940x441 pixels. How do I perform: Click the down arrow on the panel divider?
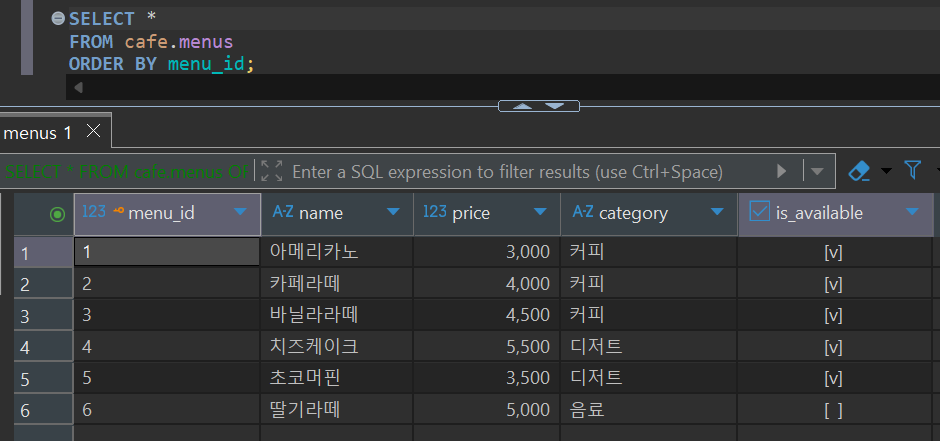[x=555, y=106]
